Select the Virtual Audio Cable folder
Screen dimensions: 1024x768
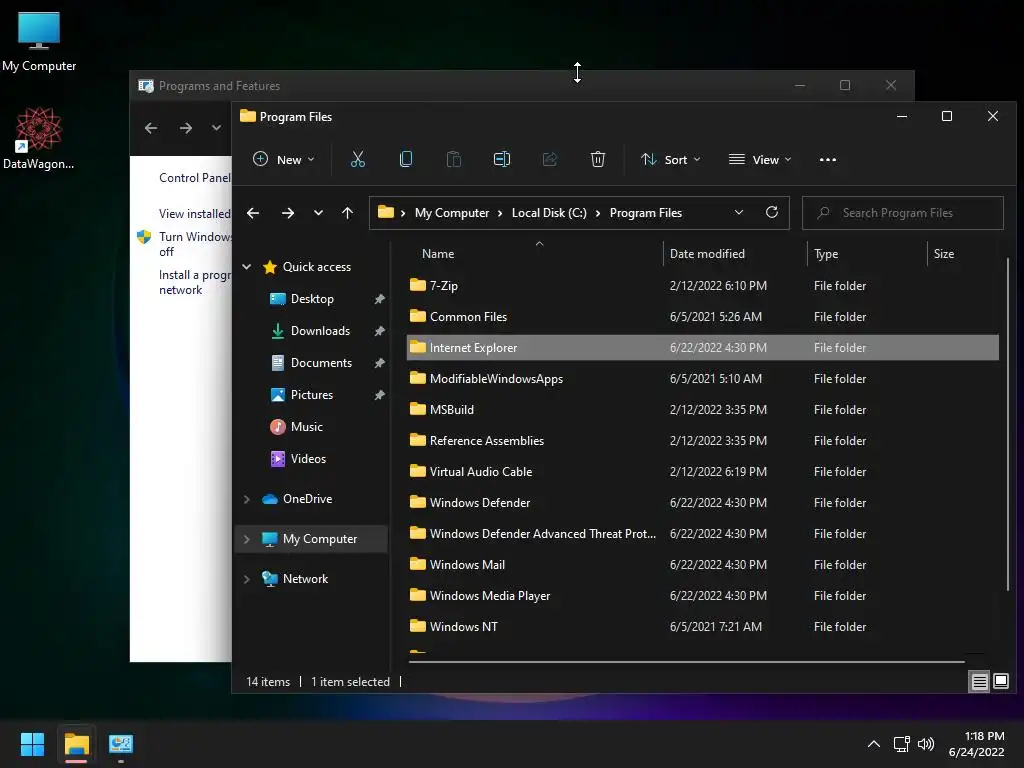[x=703, y=472]
